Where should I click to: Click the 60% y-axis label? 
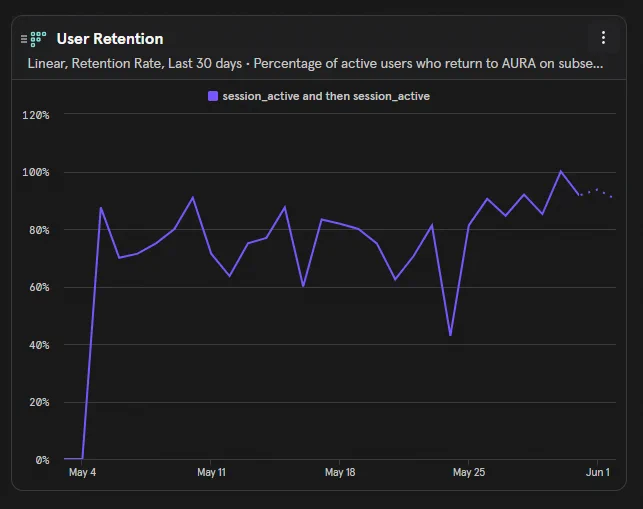[x=39, y=288]
